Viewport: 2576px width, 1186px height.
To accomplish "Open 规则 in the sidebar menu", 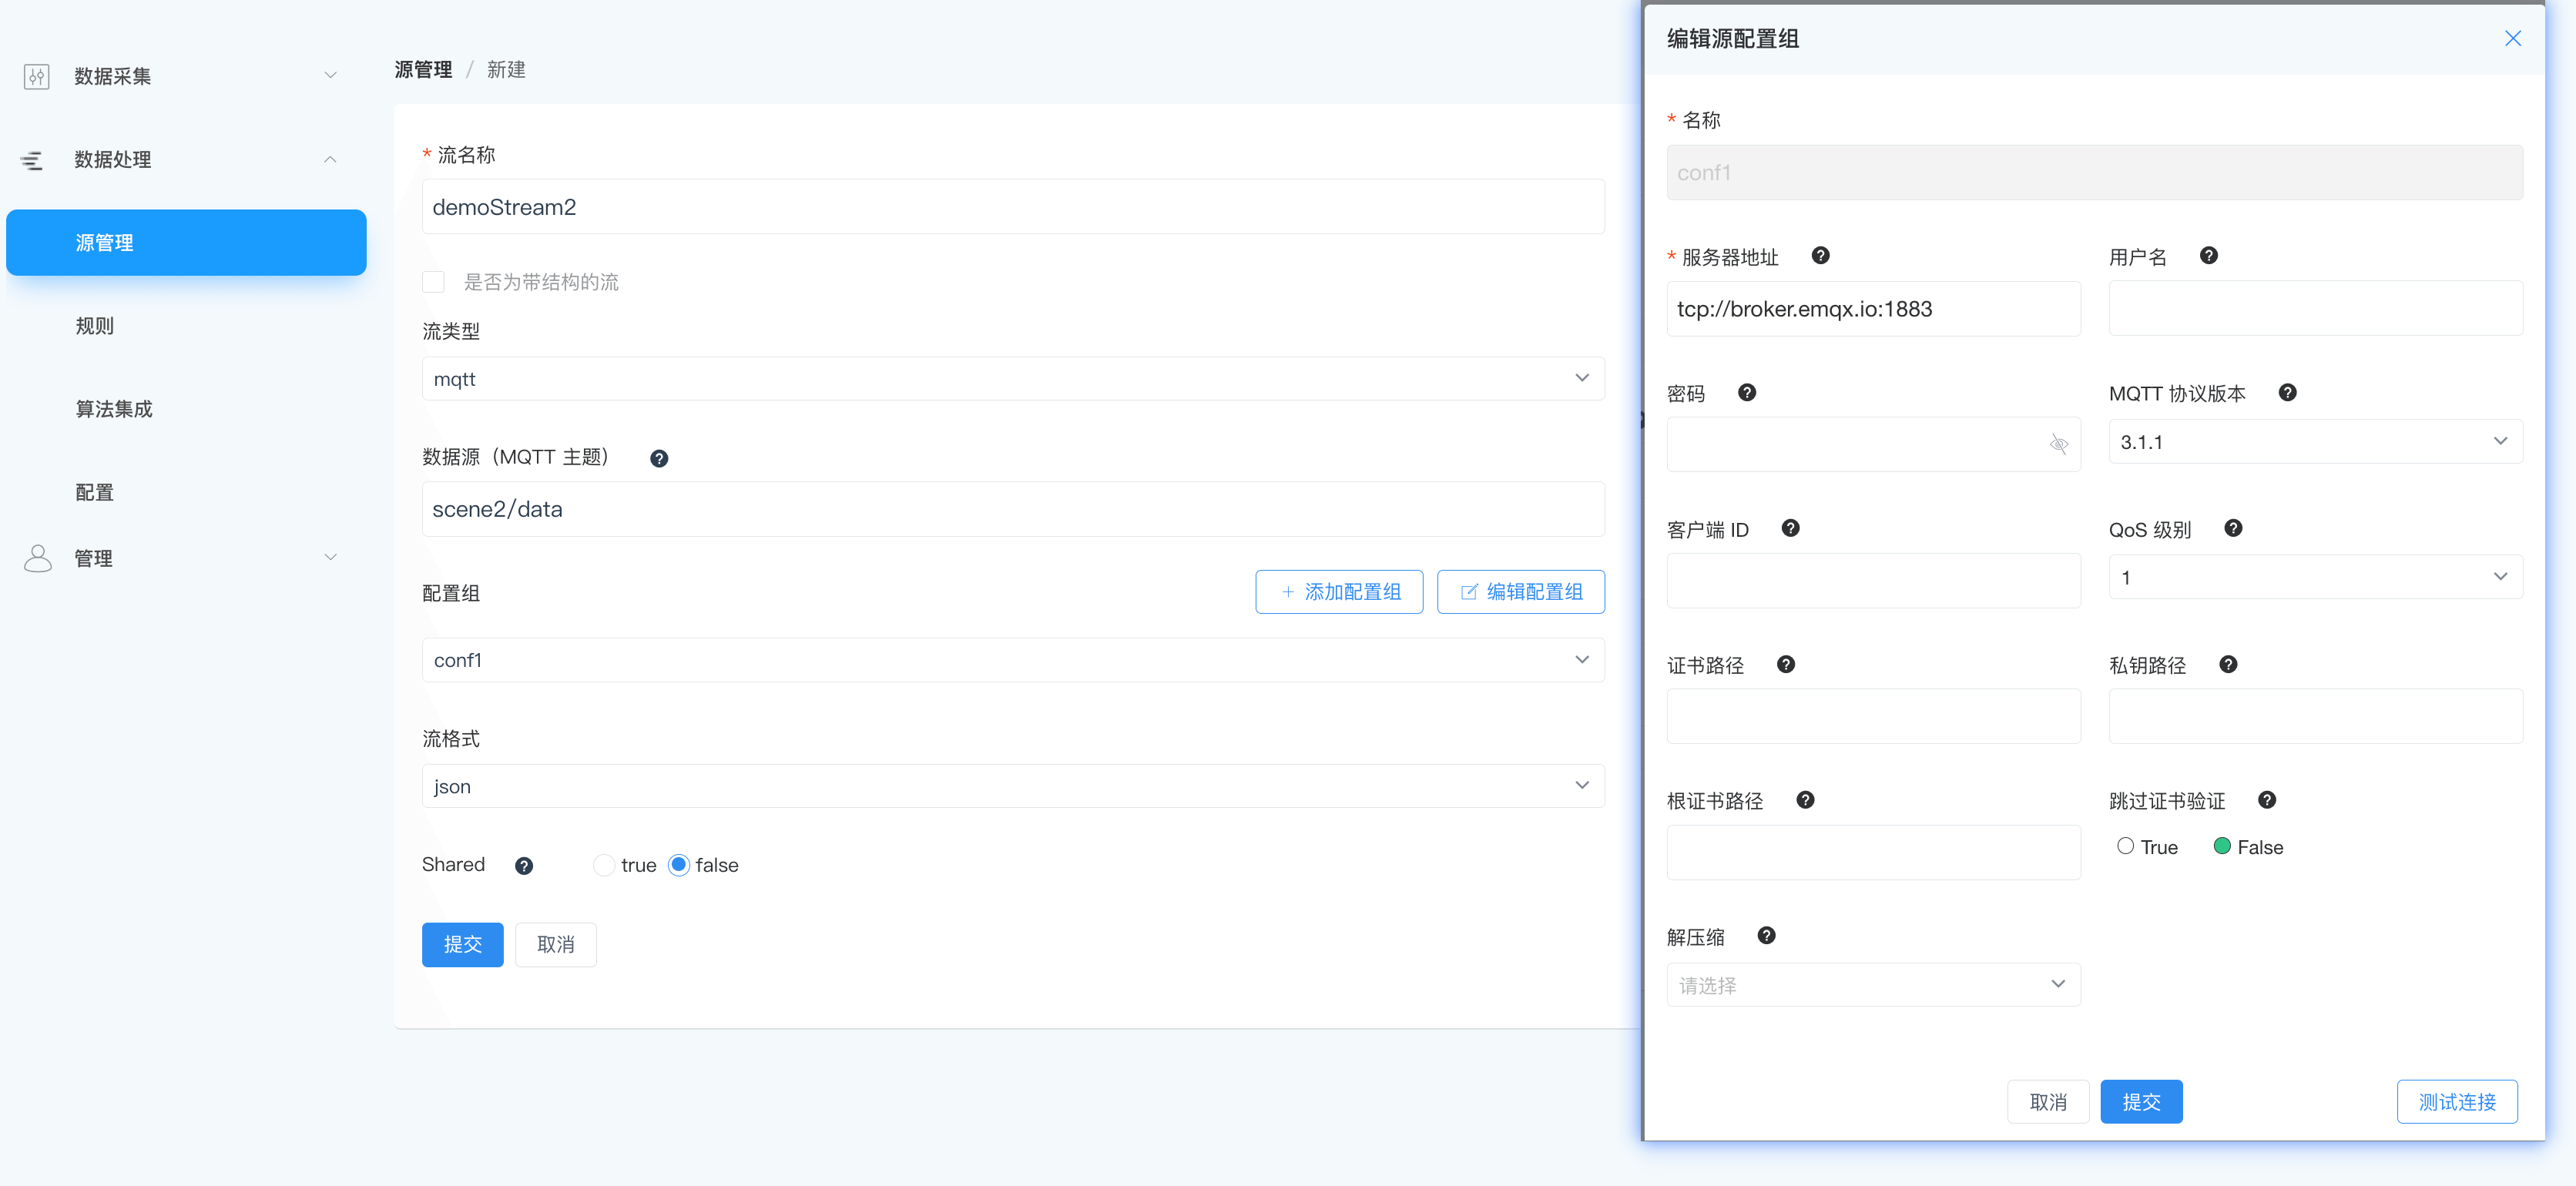I will (95, 326).
